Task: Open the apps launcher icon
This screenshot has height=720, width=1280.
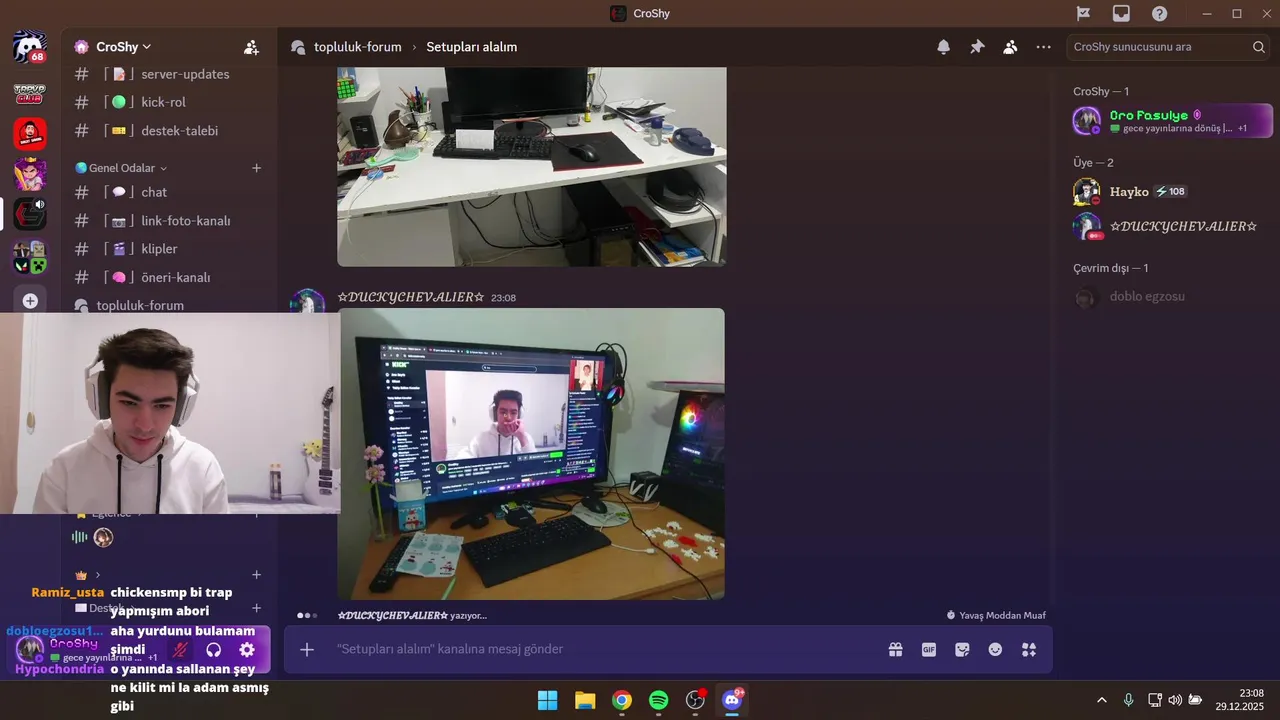Action: [1029, 650]
